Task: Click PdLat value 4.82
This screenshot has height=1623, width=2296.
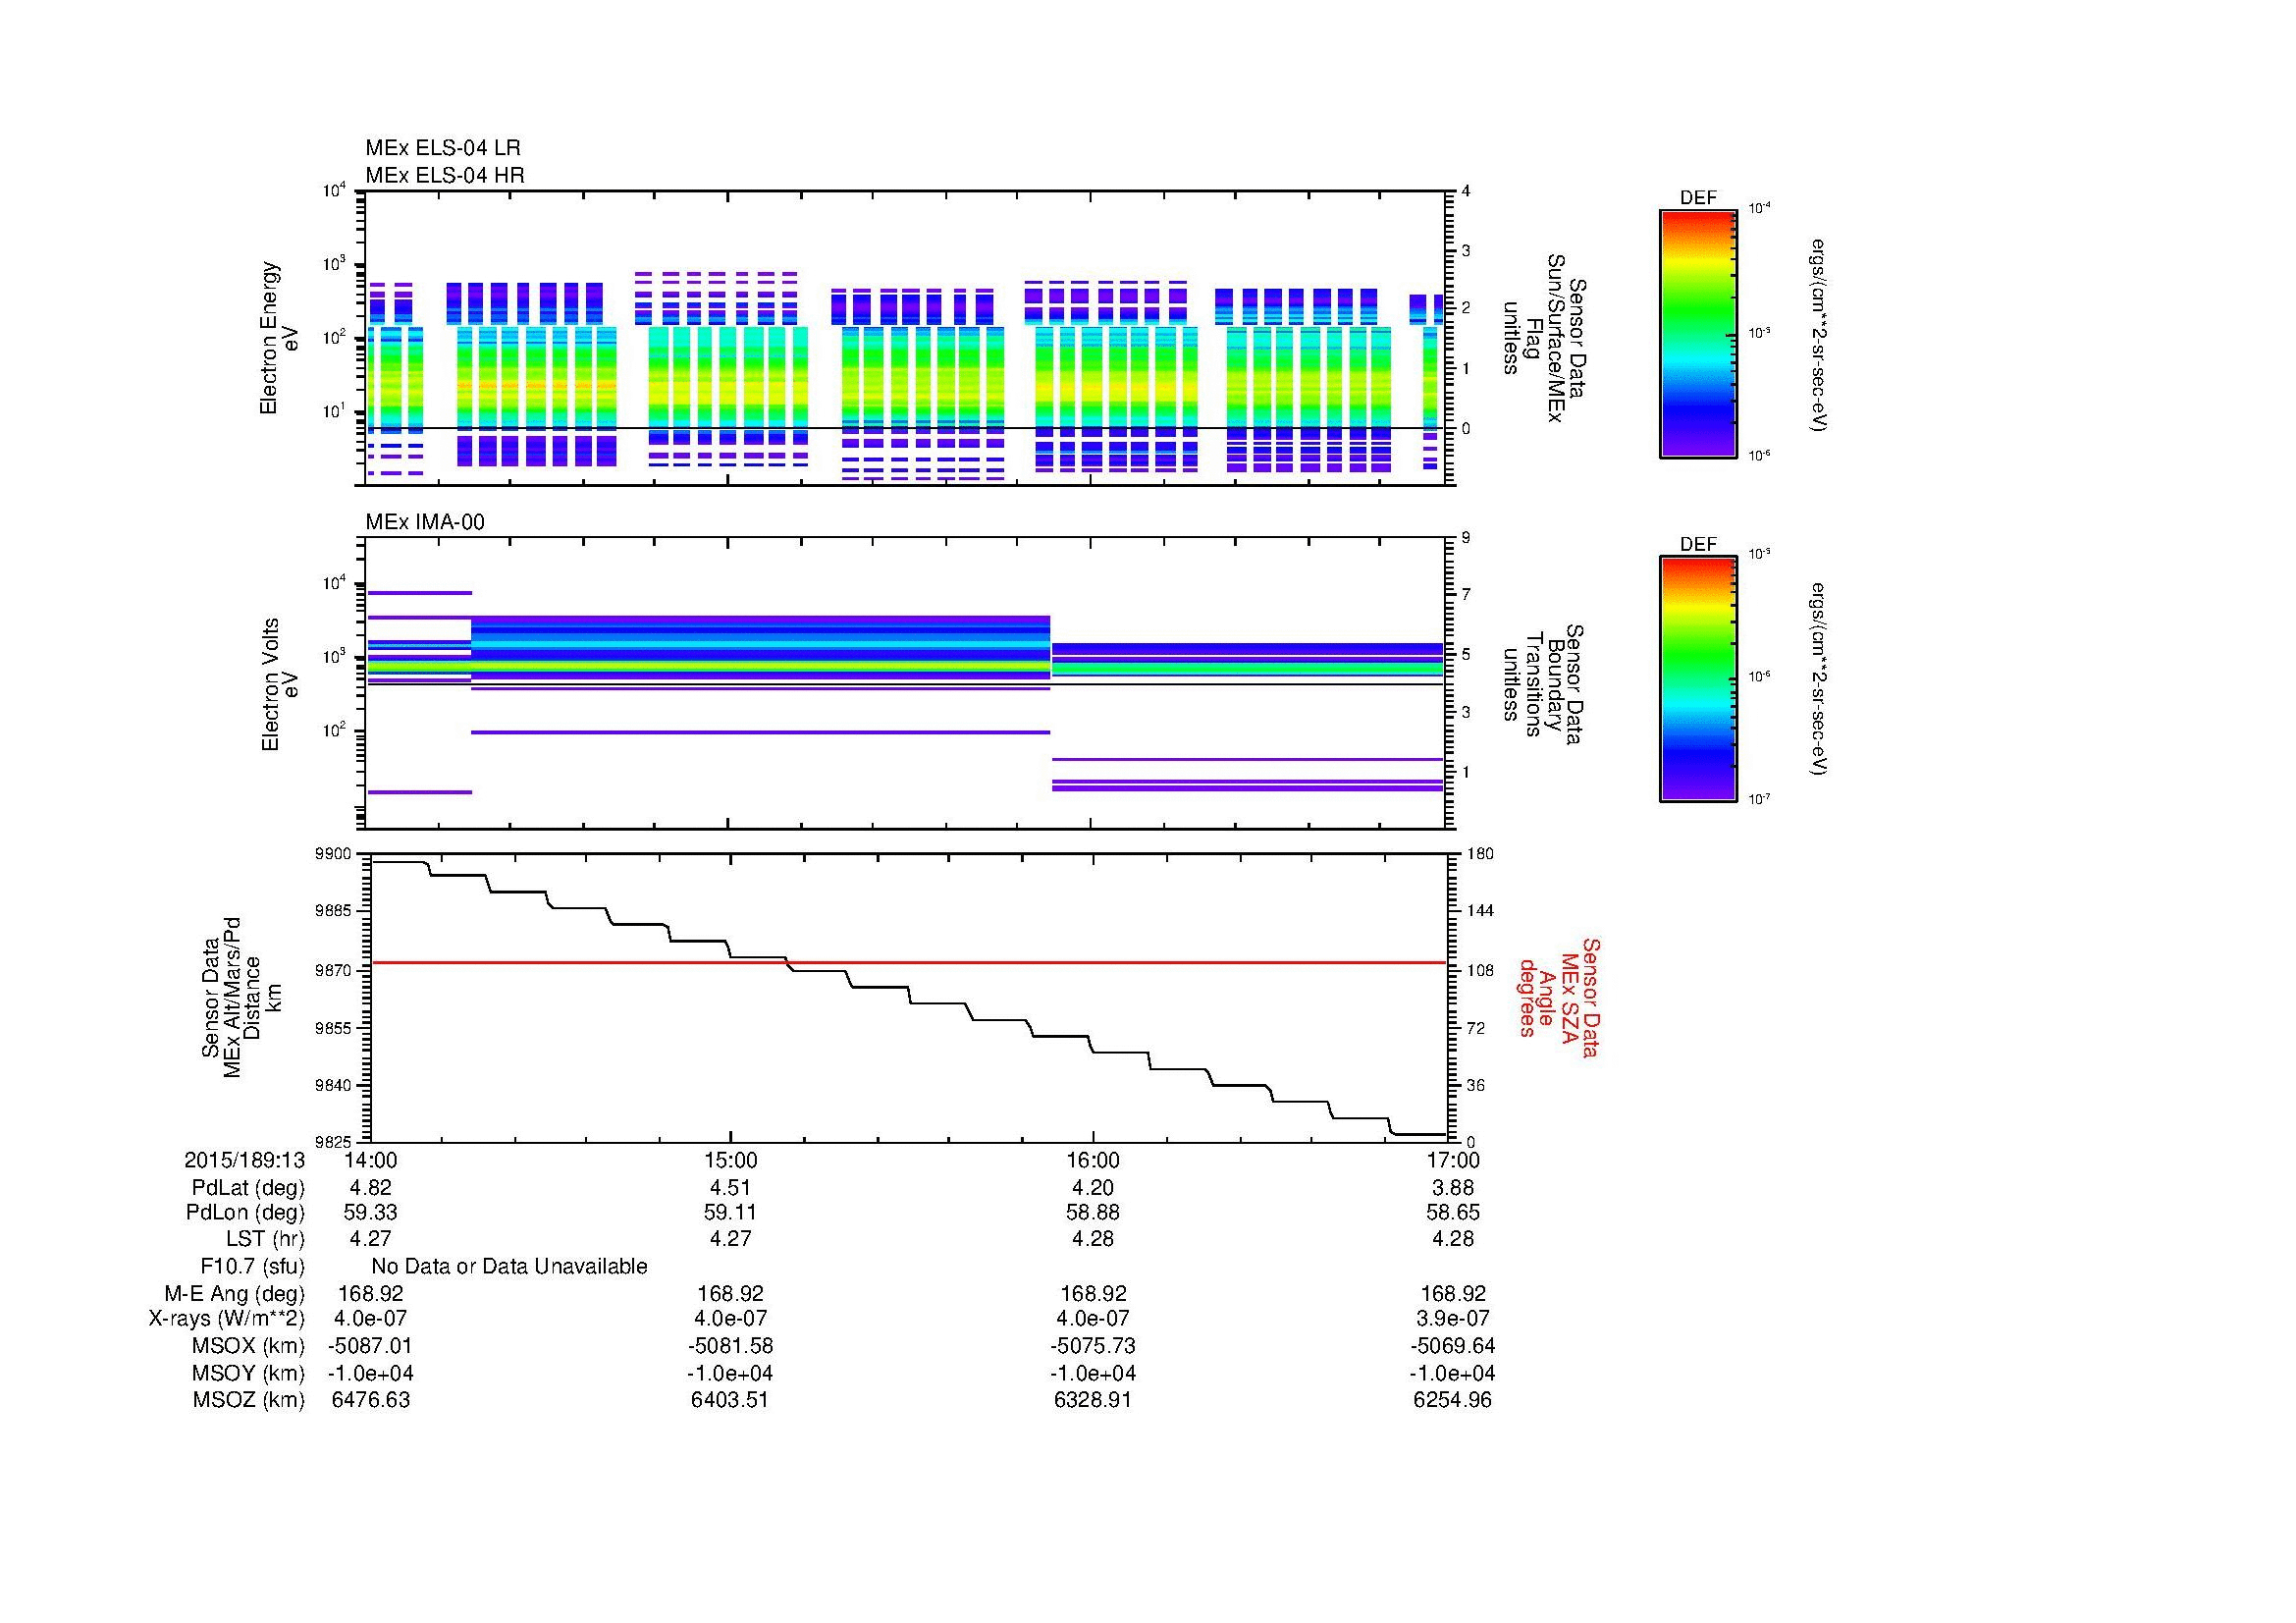Action: pos(370,1188)
